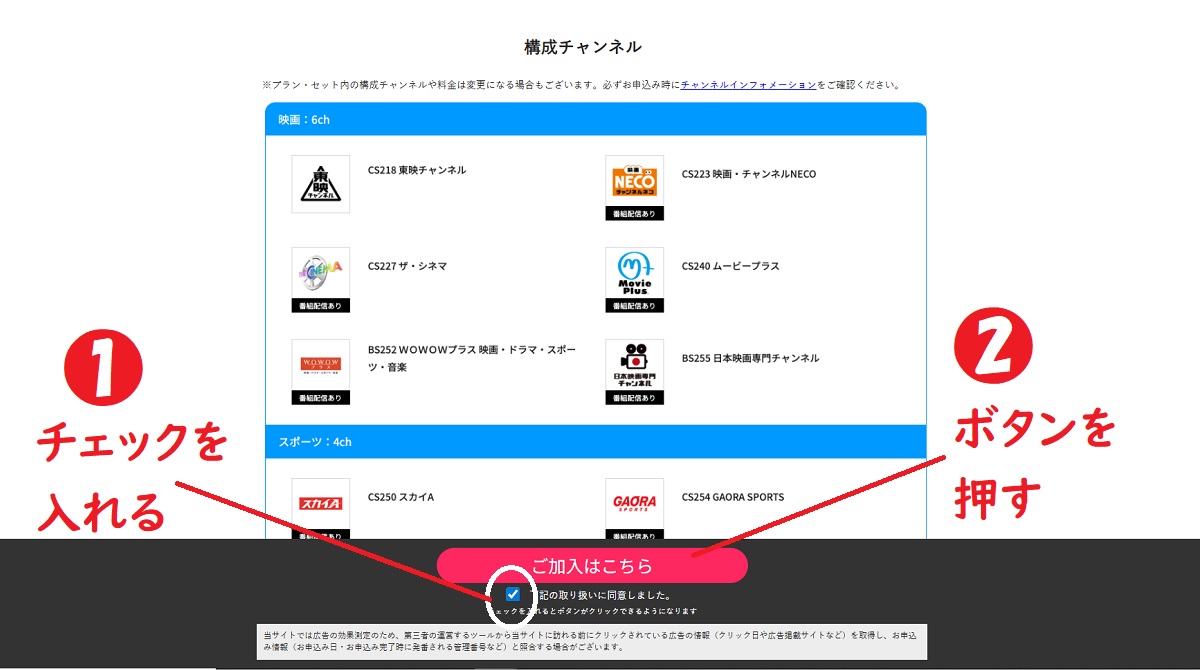Select the CS254 GAORA SPORTS label
The height and width of the screenshot is (670, 1200).
[732, 496]
